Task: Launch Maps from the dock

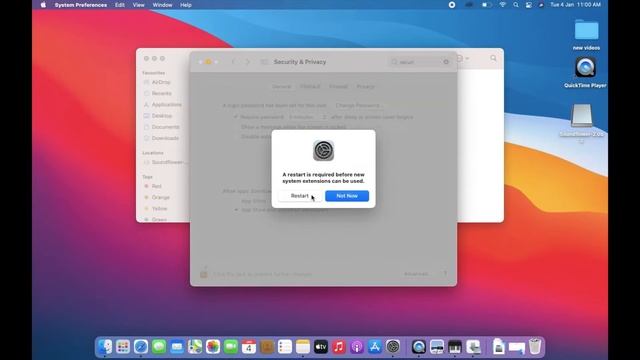Action: coord(195,347)
